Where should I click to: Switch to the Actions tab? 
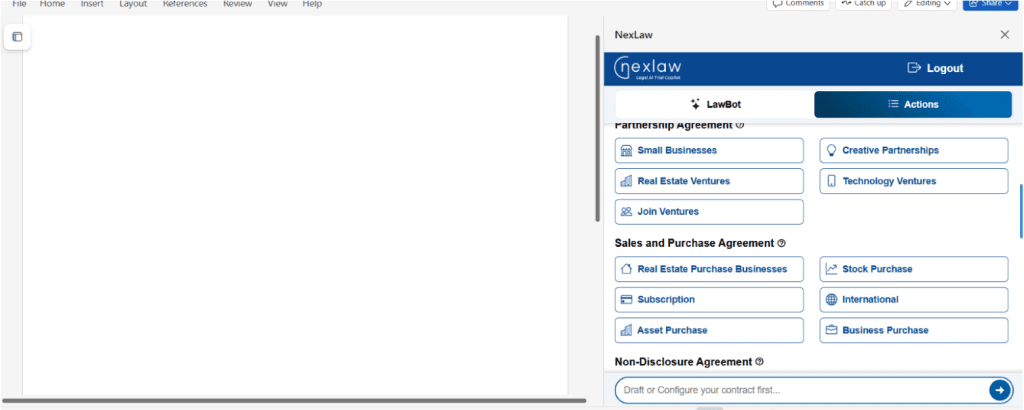(x=913, y=104)
